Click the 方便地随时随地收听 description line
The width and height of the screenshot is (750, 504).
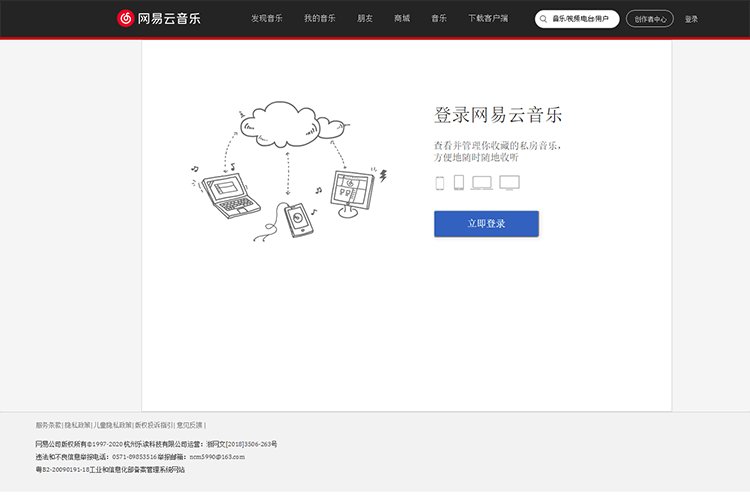pos(476,158)
